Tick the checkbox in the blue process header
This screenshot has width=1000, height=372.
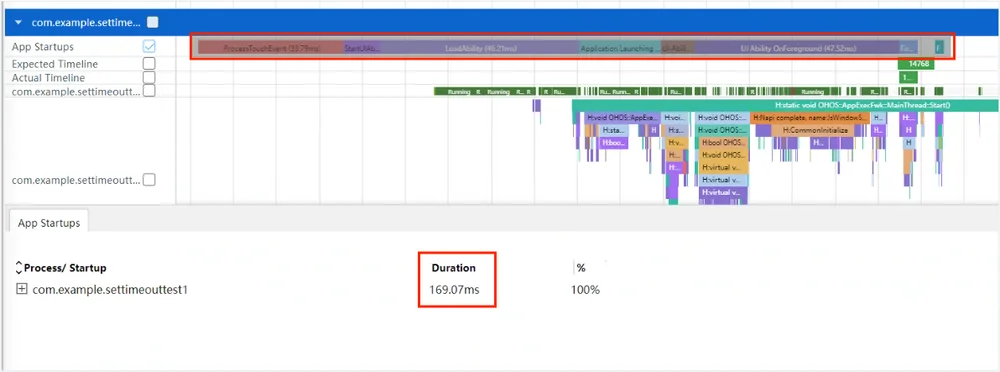tap(152, 22)
